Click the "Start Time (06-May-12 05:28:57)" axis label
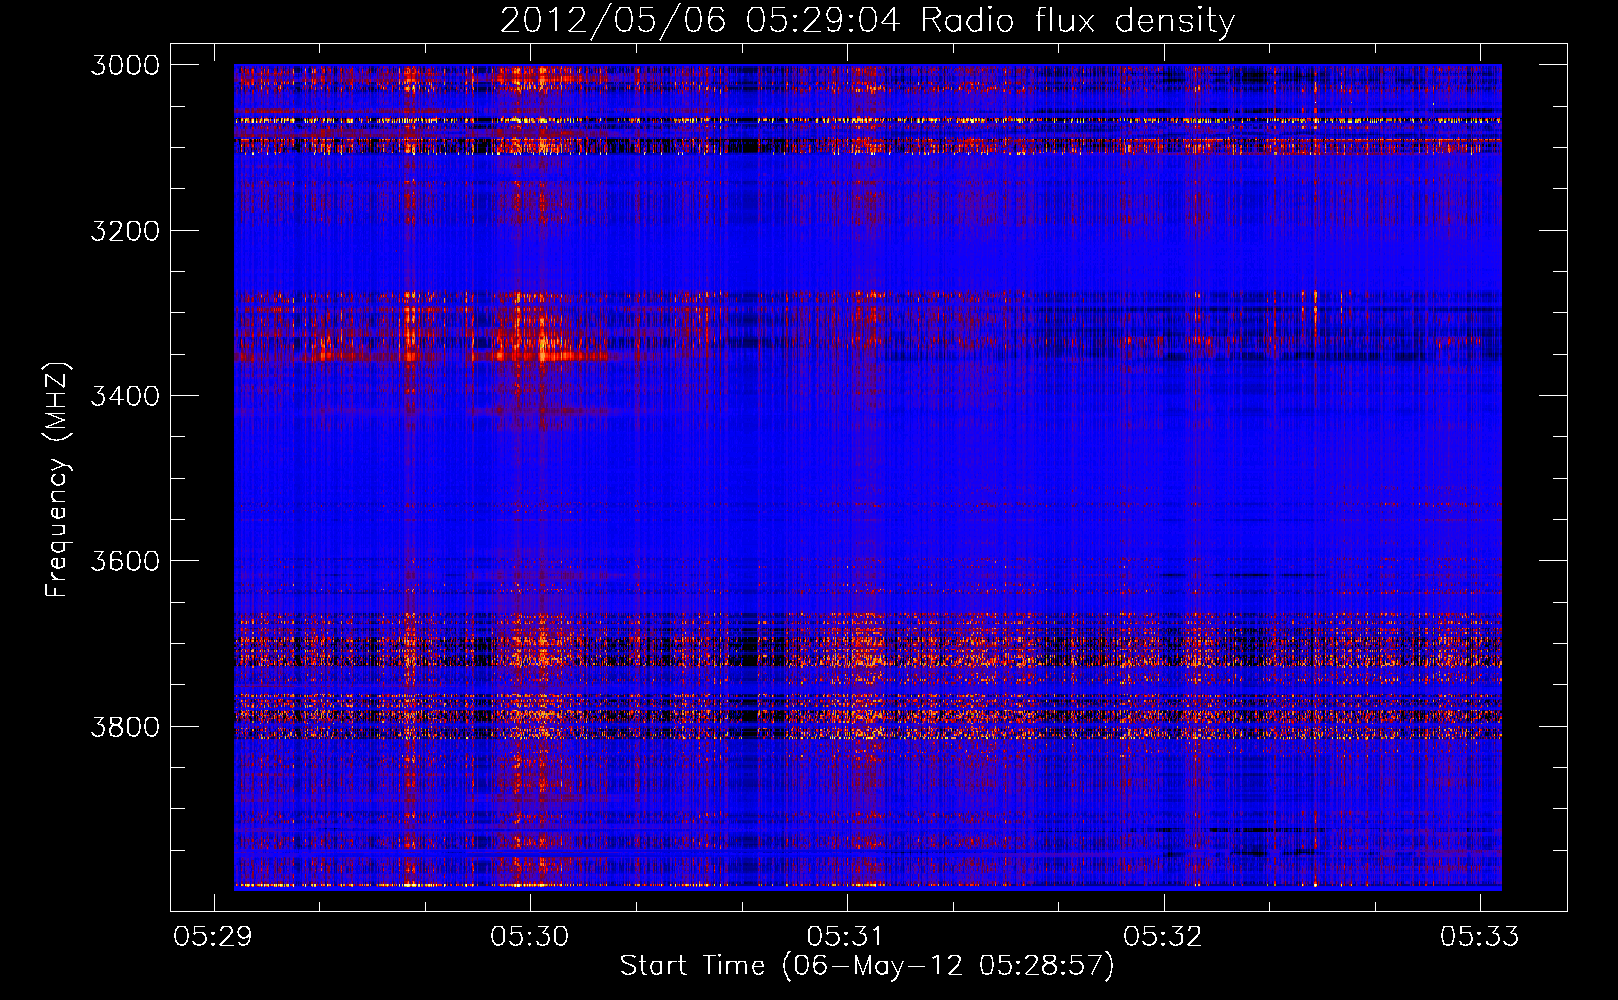This screenshot has height=1000, width=1618. pos(867,966)
